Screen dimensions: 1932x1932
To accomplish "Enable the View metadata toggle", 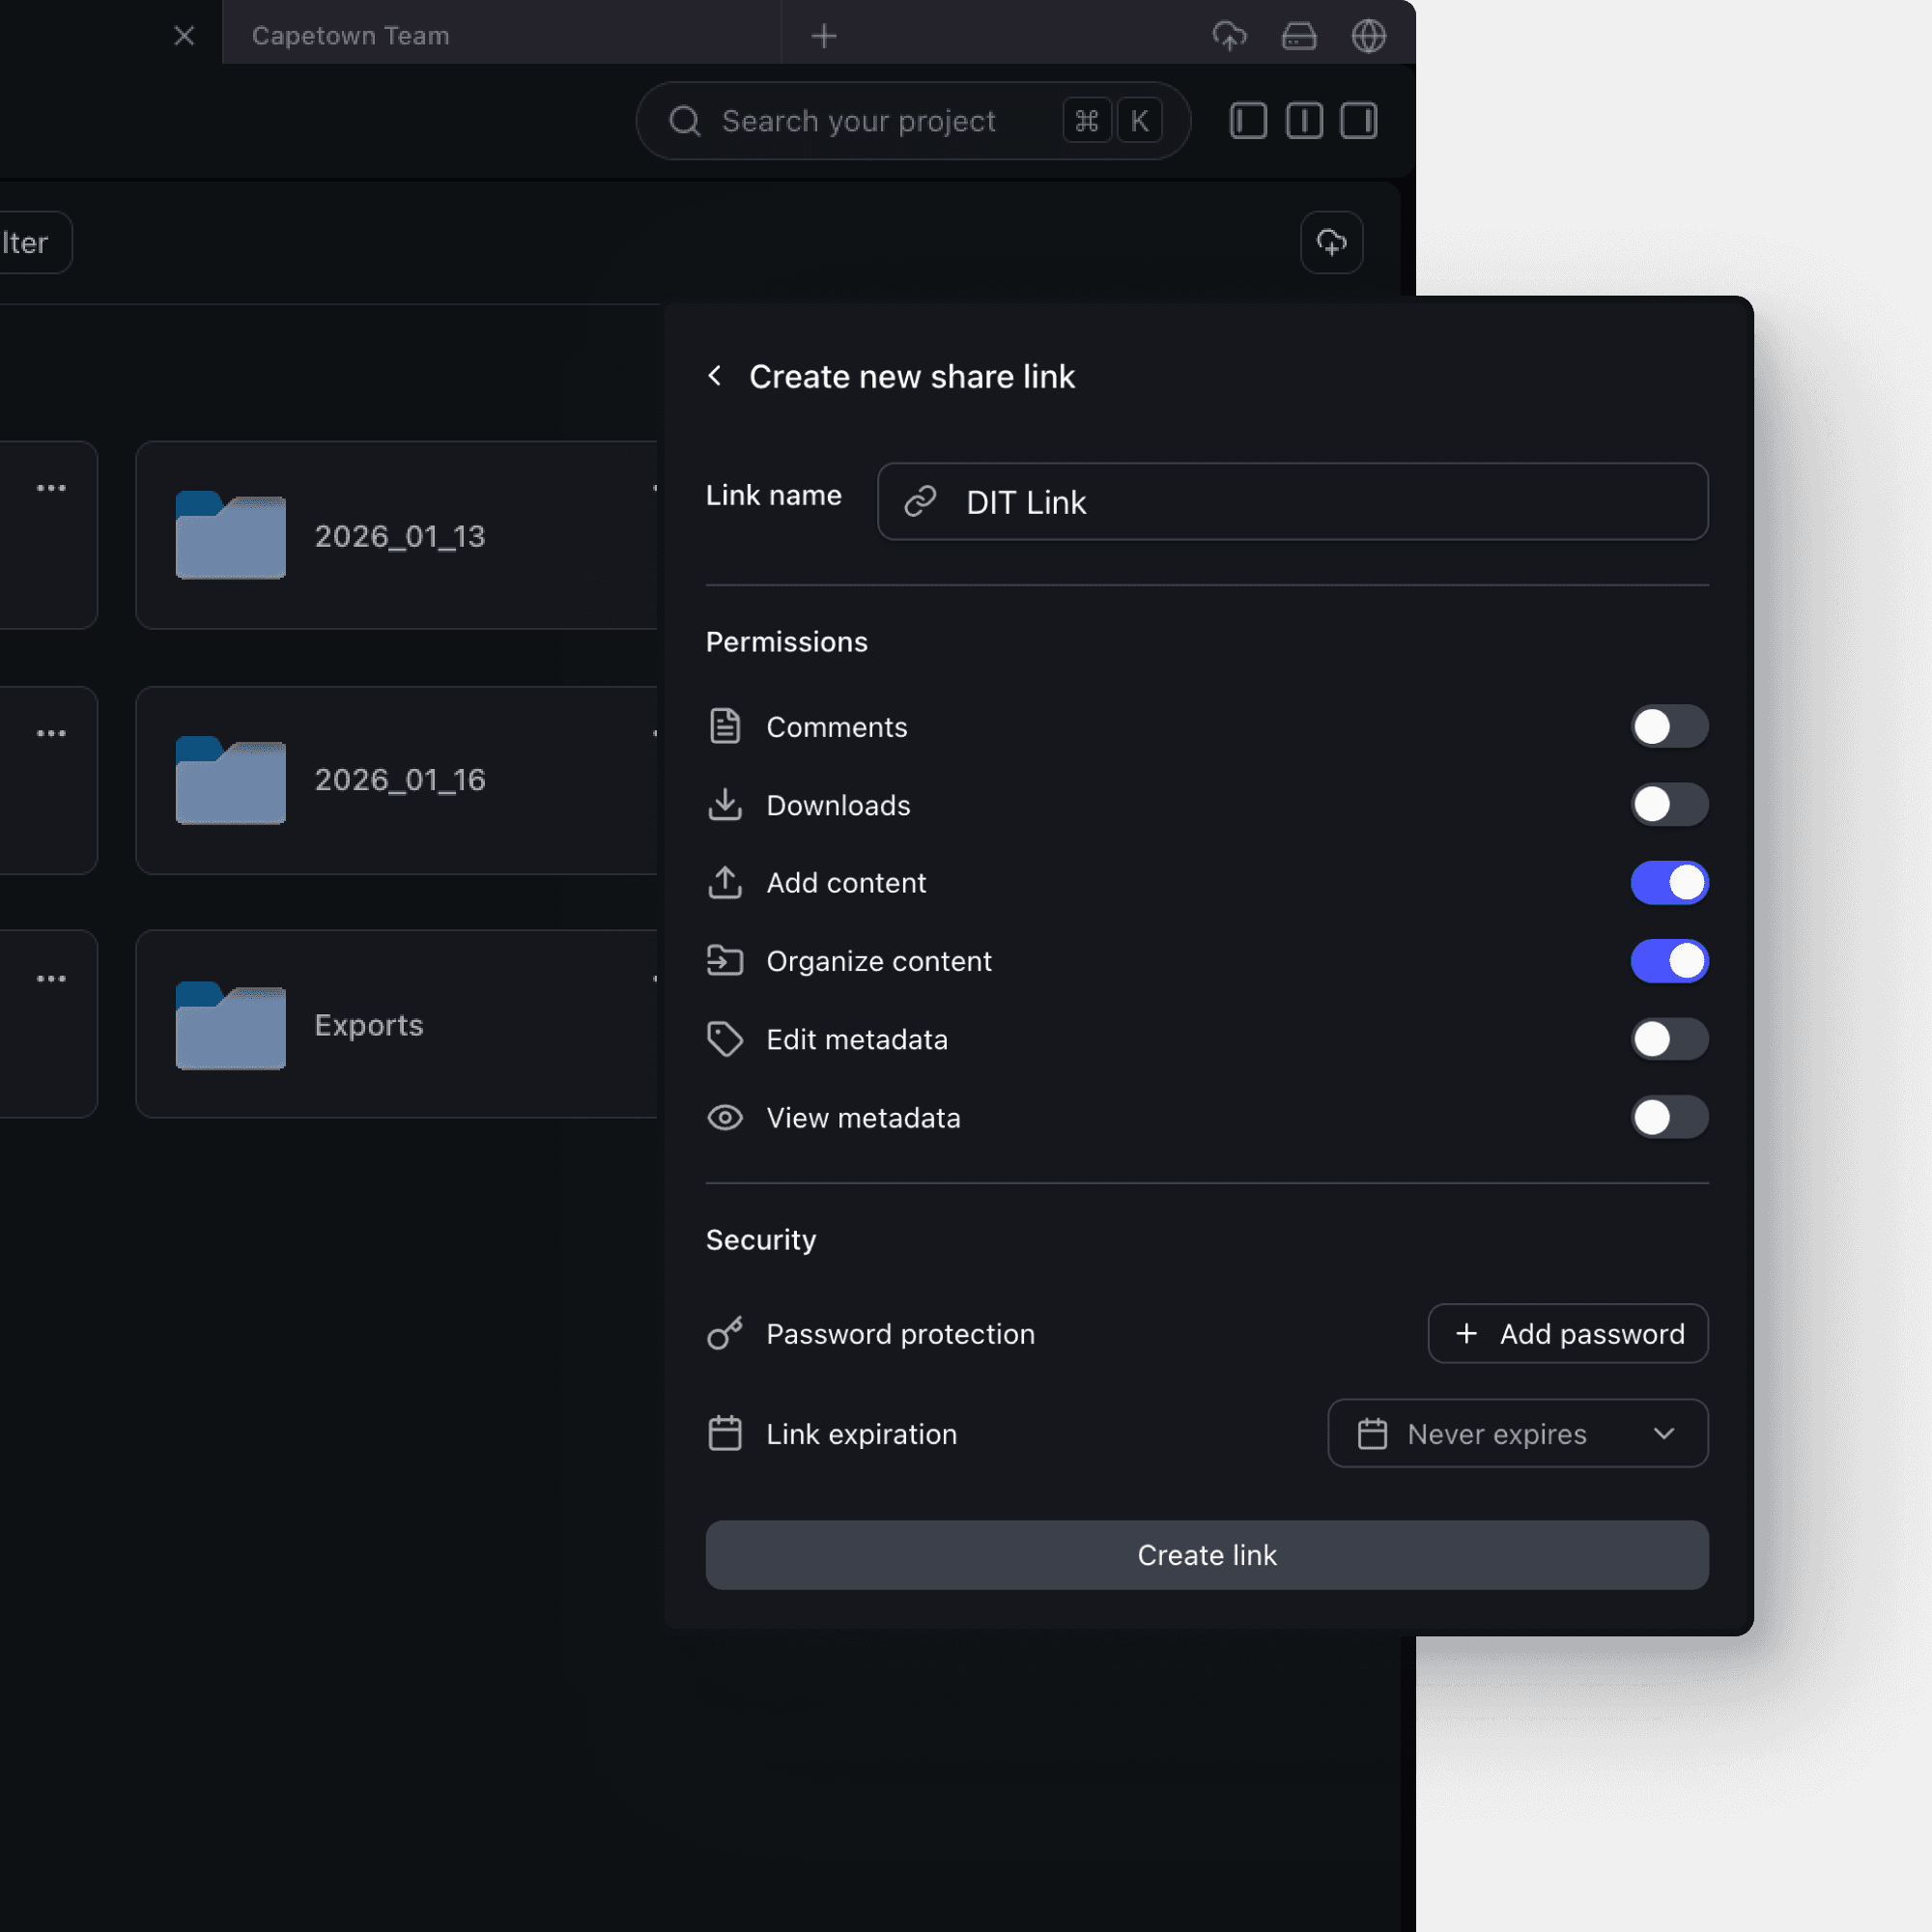I will (x=1668, y=1117).
